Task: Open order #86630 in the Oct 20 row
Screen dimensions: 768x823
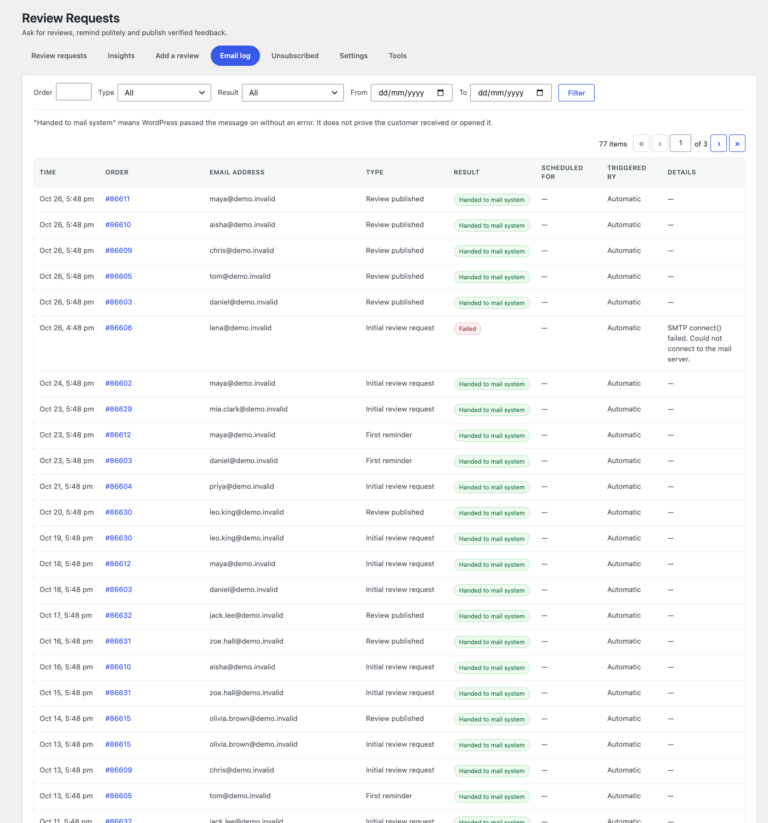Action: pos(119,512)
